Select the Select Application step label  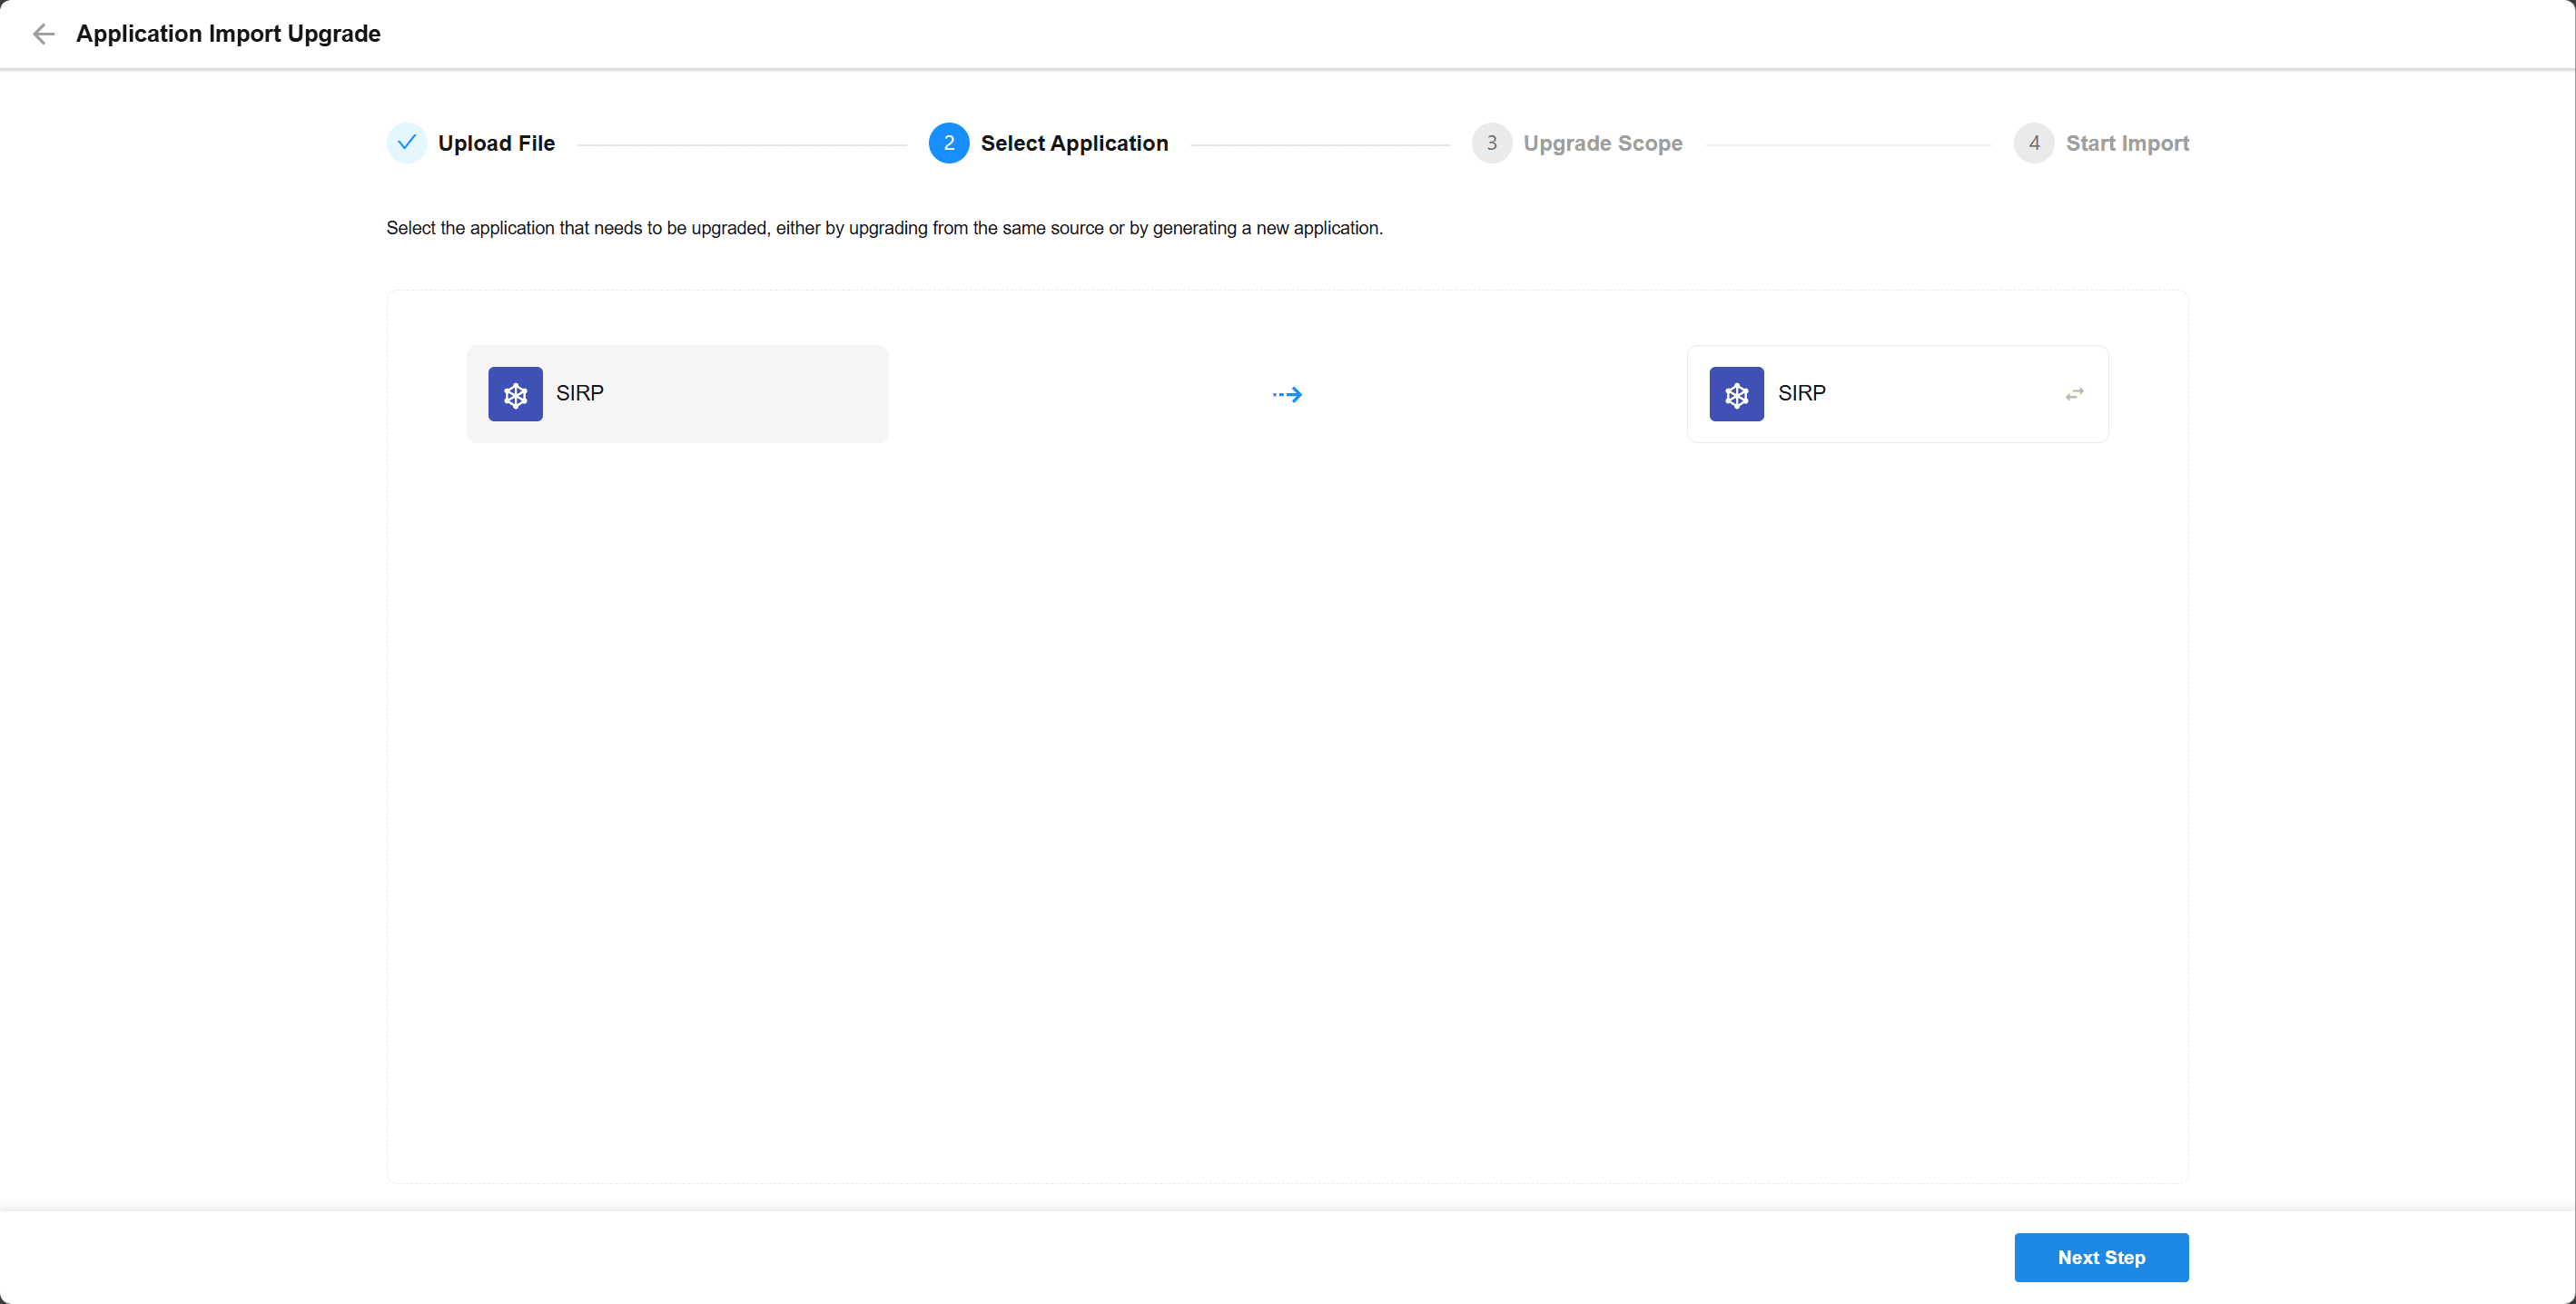click(x=1074, y=143)
